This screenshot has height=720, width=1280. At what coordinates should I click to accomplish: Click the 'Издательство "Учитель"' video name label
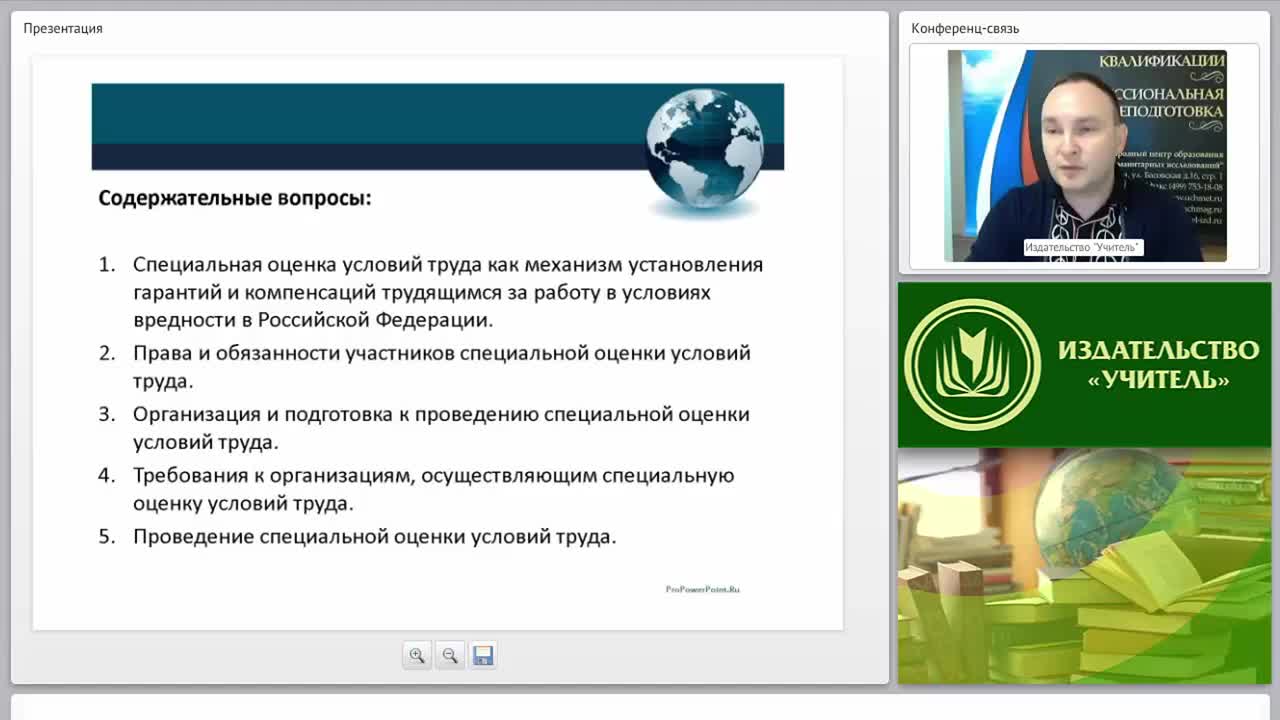[x=1083, y=247]
